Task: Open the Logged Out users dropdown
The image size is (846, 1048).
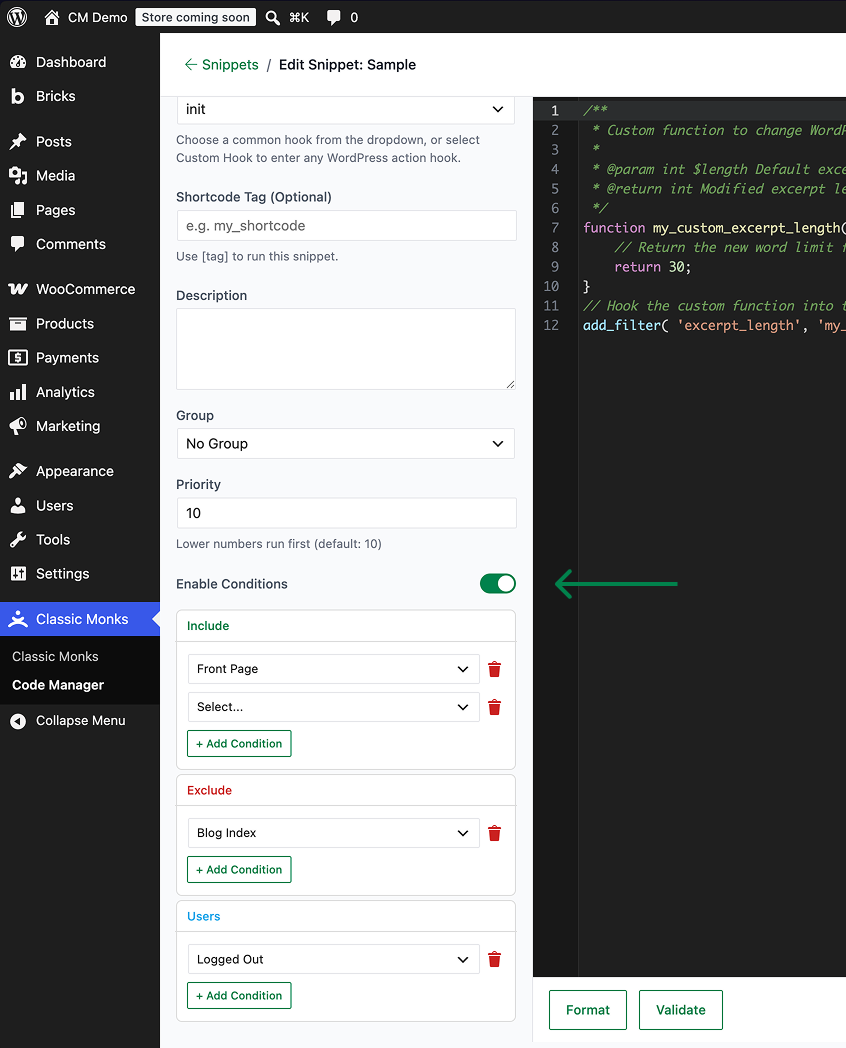Action: click(333, 959)
